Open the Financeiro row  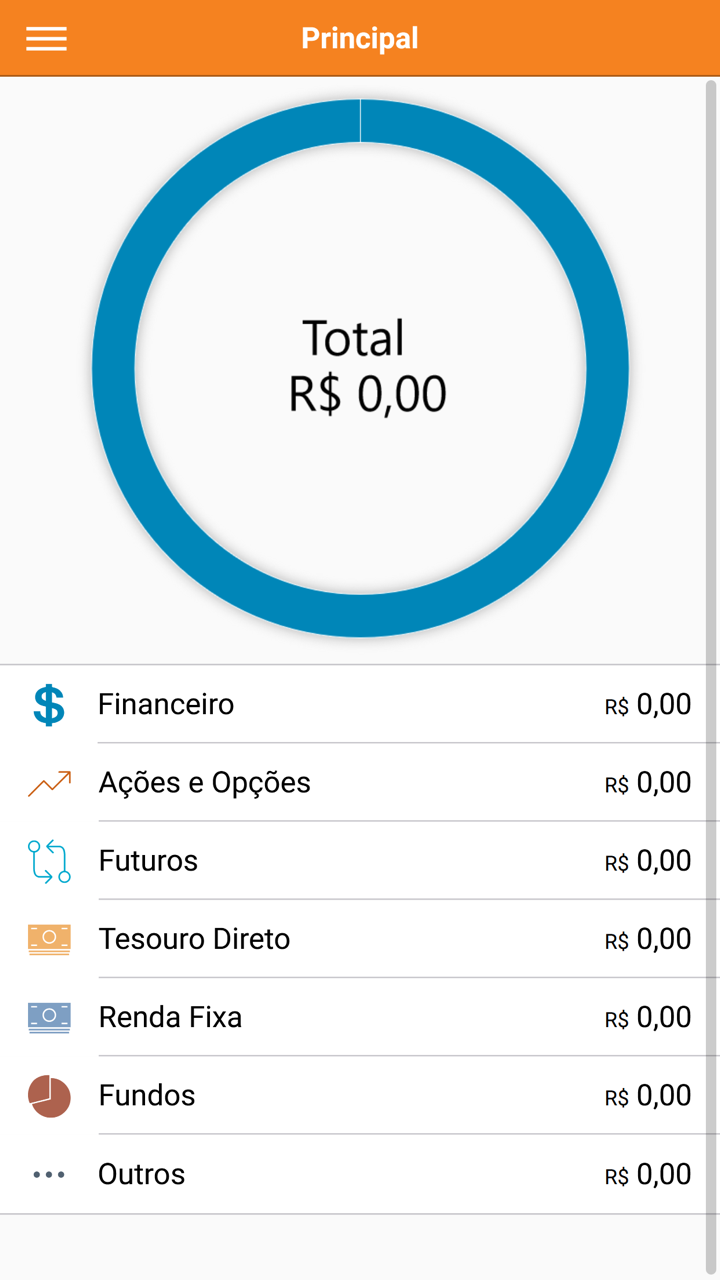166,705
